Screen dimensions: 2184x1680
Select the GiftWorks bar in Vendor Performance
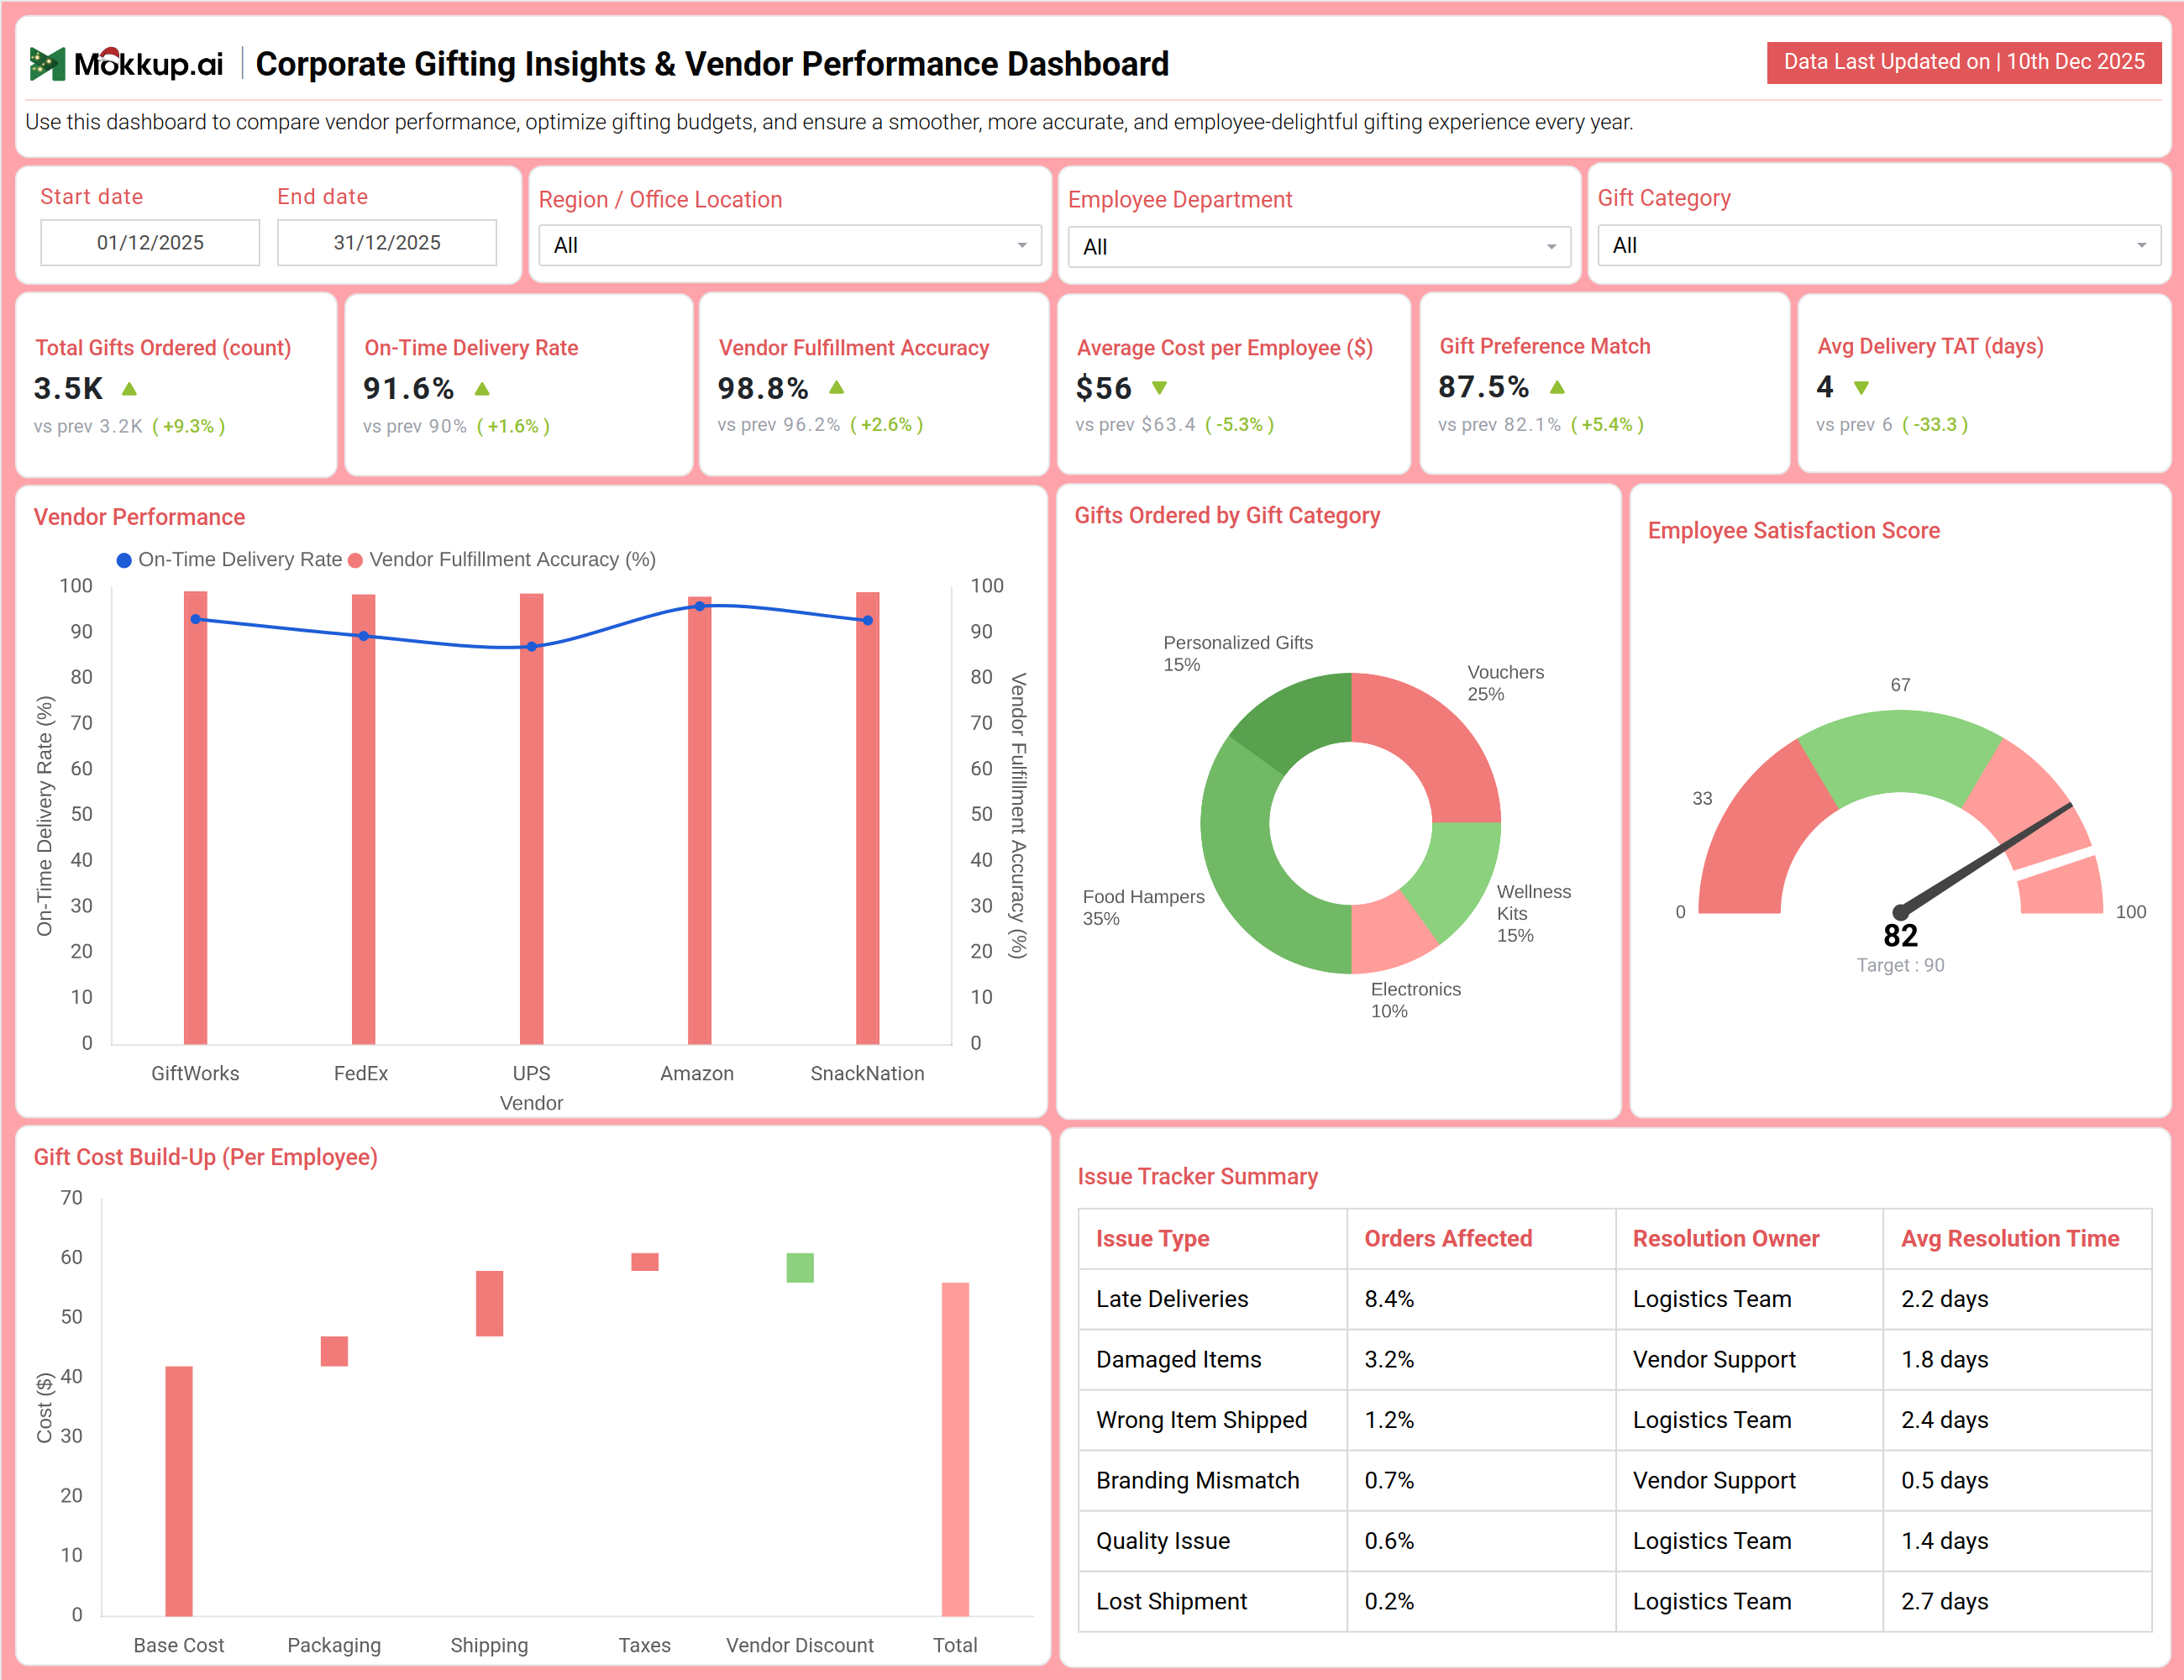click(x=195, y=818)
